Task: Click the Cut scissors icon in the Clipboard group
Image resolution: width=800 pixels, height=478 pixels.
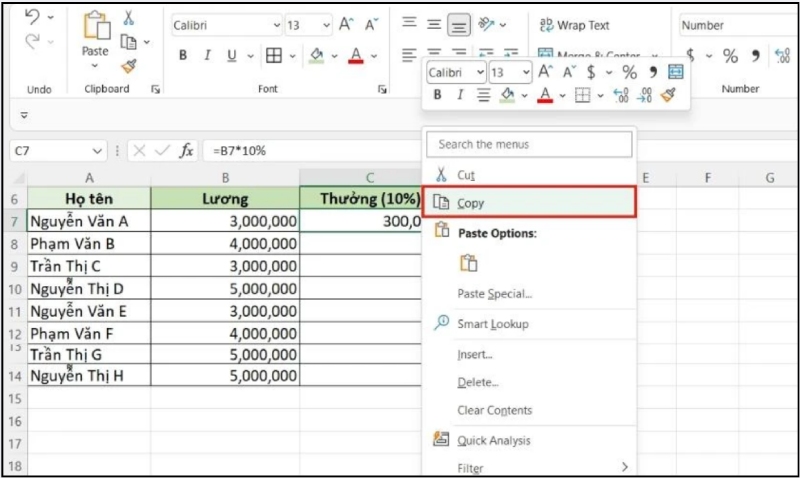Action: click(129, 18)
